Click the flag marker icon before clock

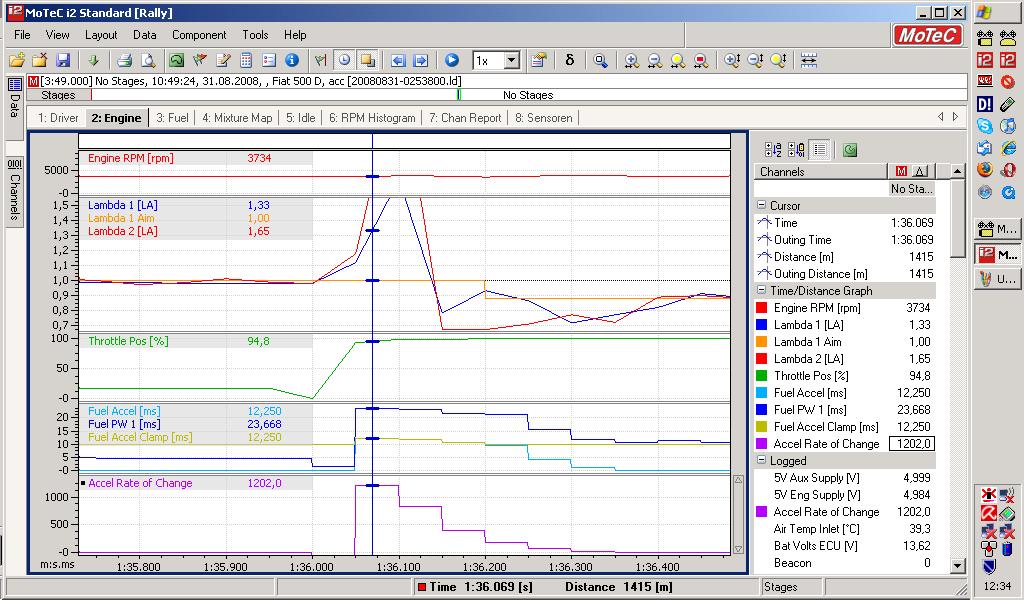(320, 61)
